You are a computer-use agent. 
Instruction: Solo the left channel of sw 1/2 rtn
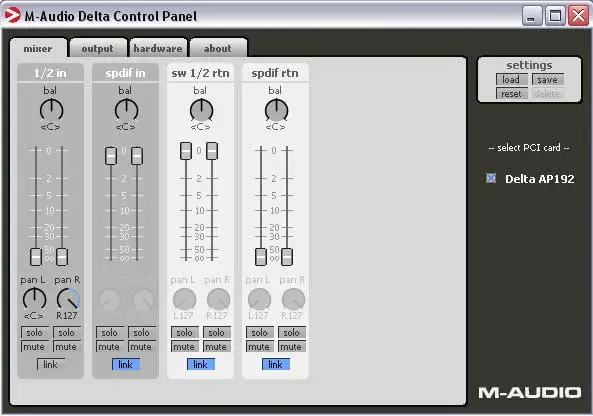[x=185, y=332]
